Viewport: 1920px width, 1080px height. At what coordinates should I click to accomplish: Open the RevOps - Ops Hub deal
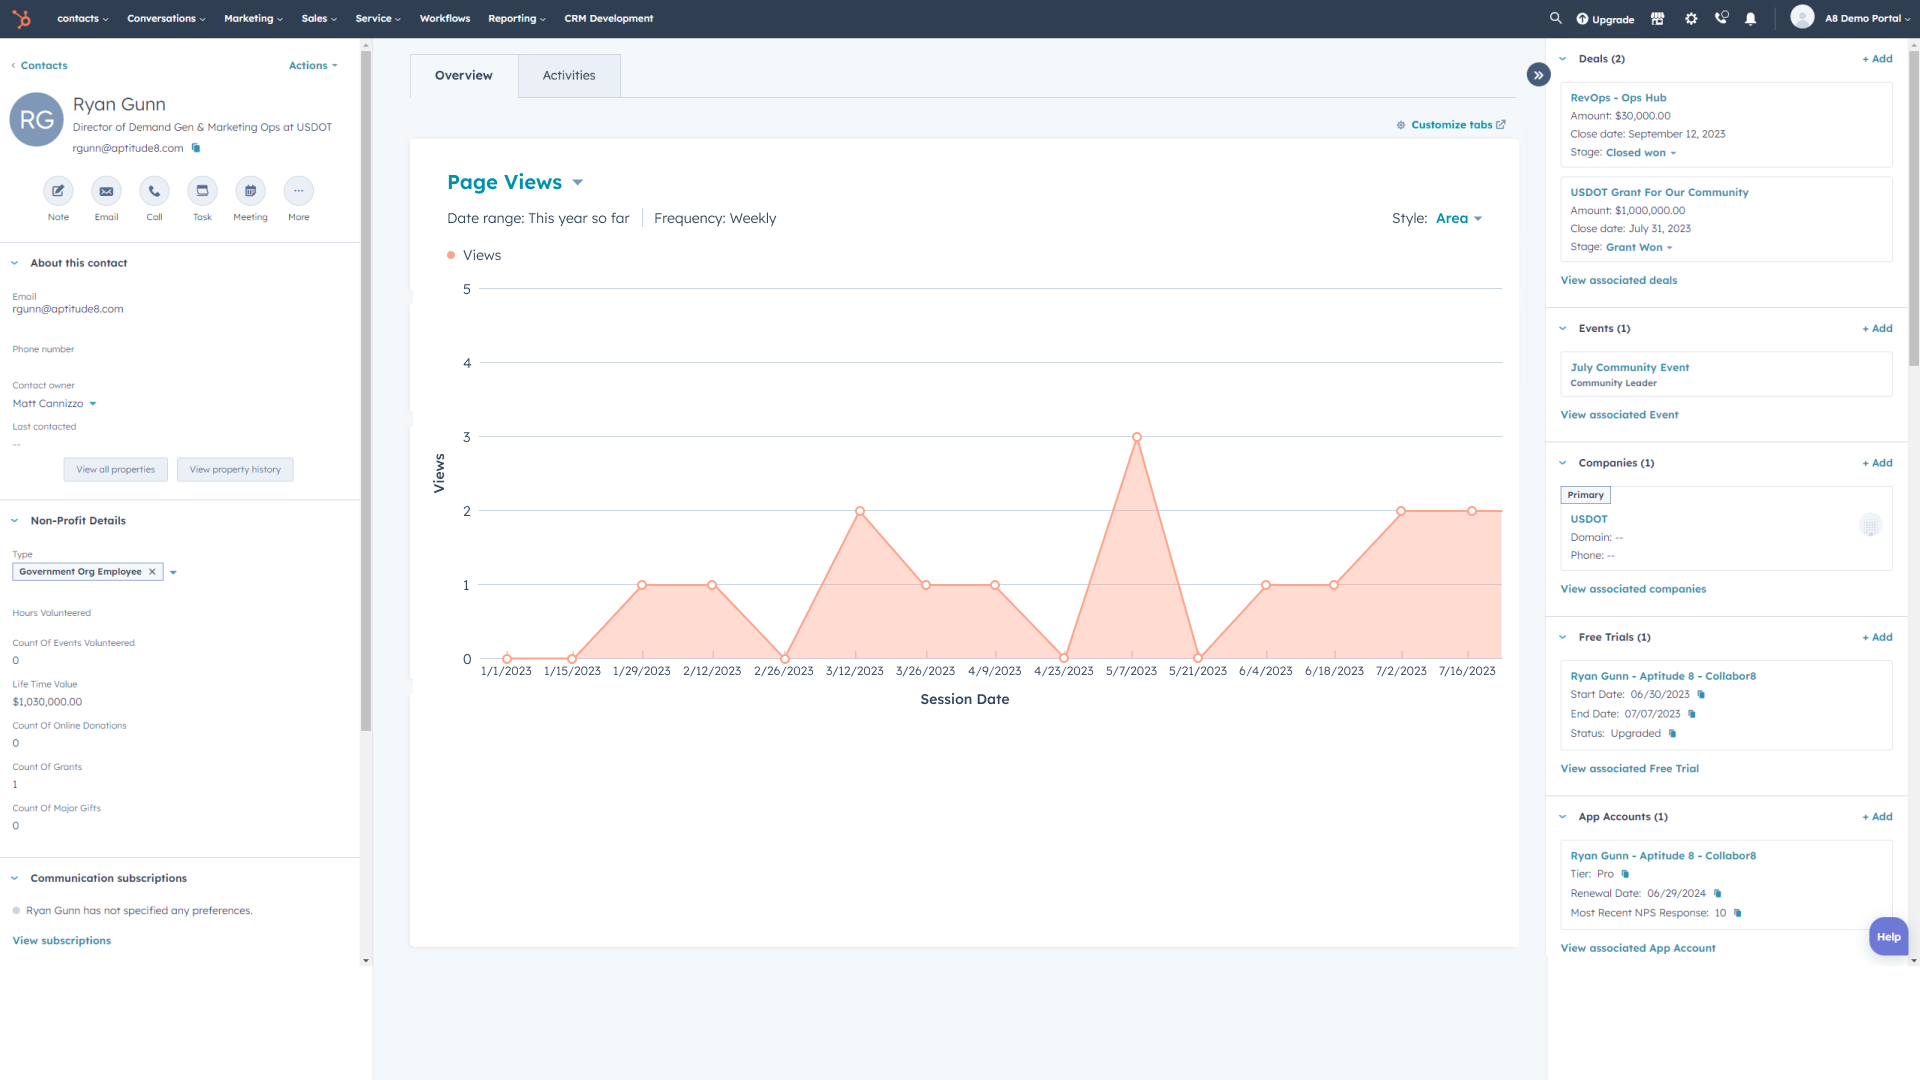[1618, 98]
